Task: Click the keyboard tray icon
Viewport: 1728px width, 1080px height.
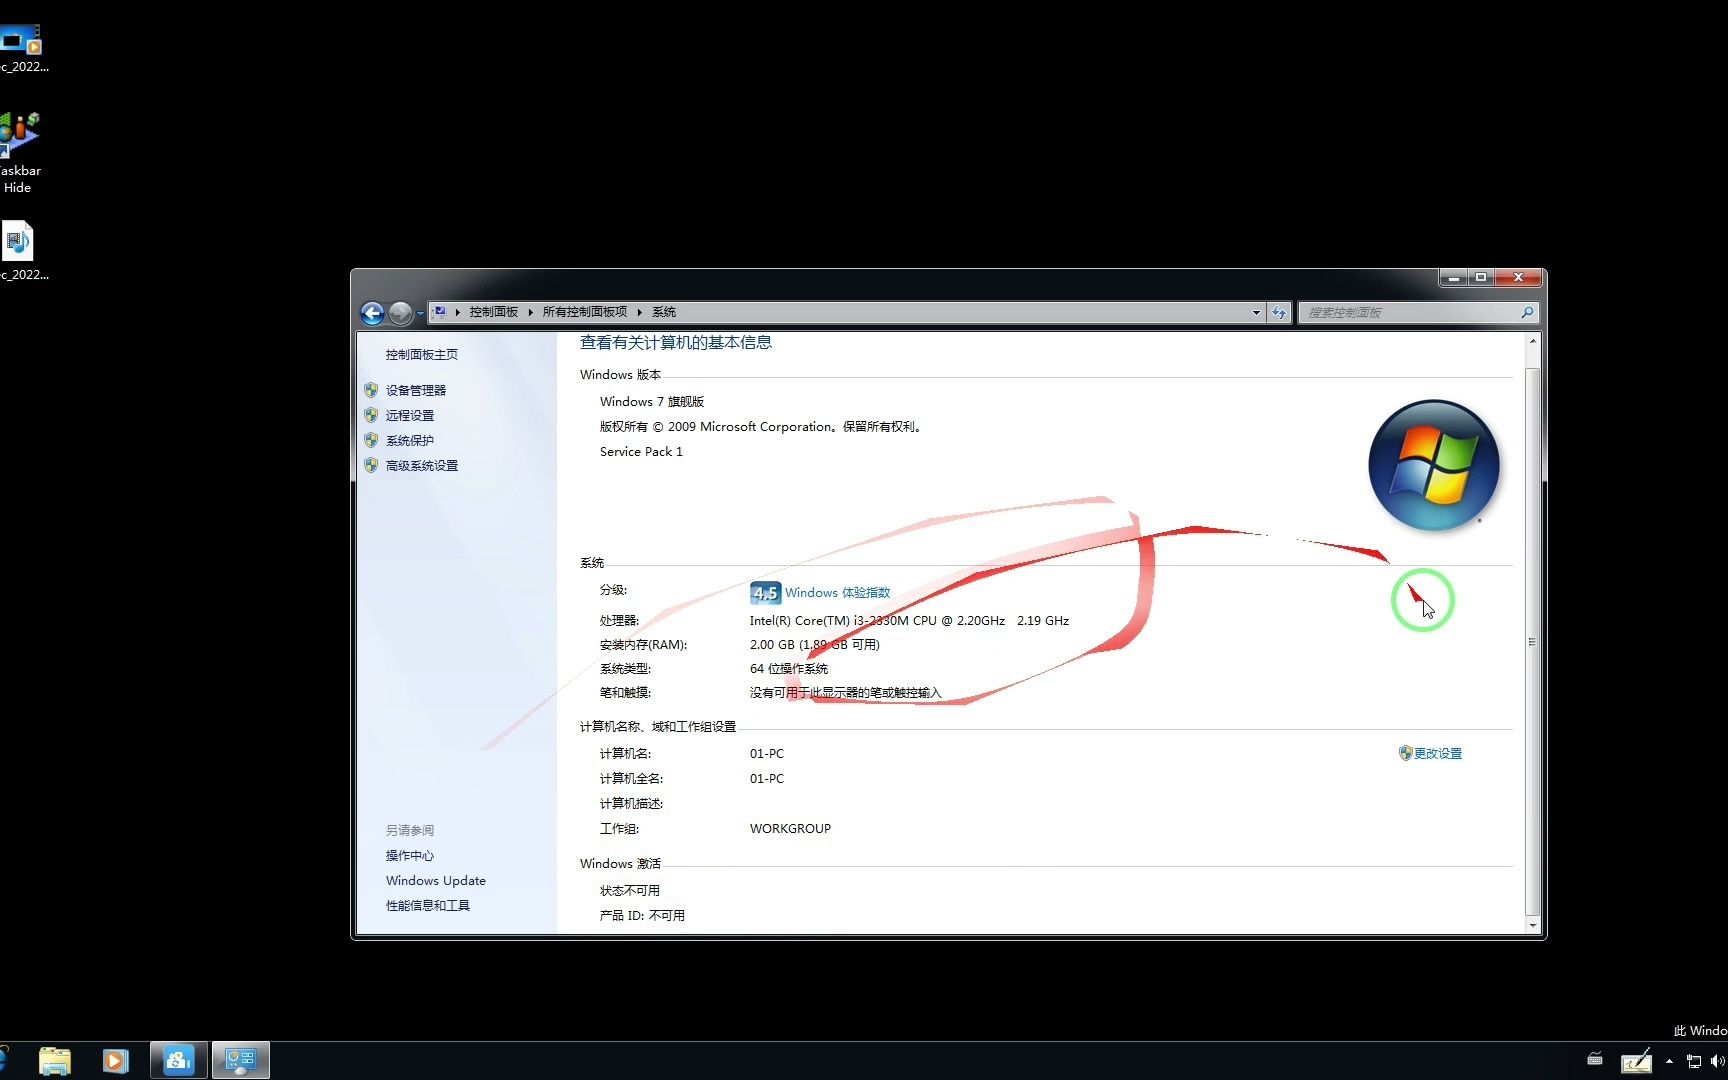Action: 1595,1058
